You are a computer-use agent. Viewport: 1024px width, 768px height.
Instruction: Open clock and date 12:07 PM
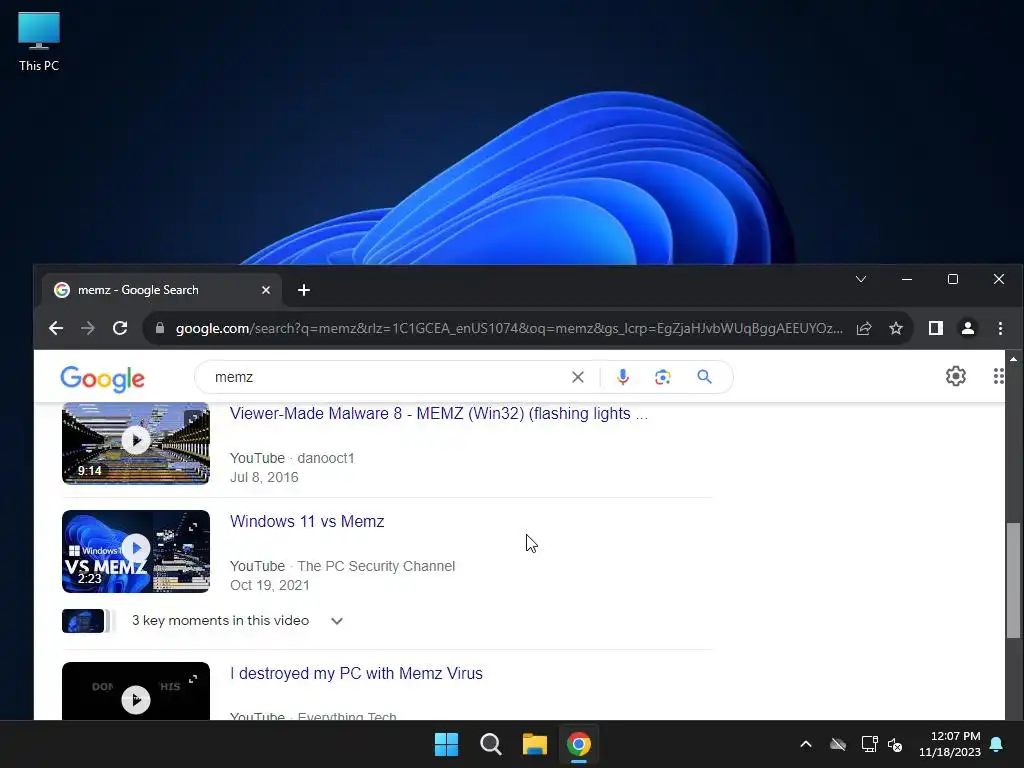pos(950,744)
